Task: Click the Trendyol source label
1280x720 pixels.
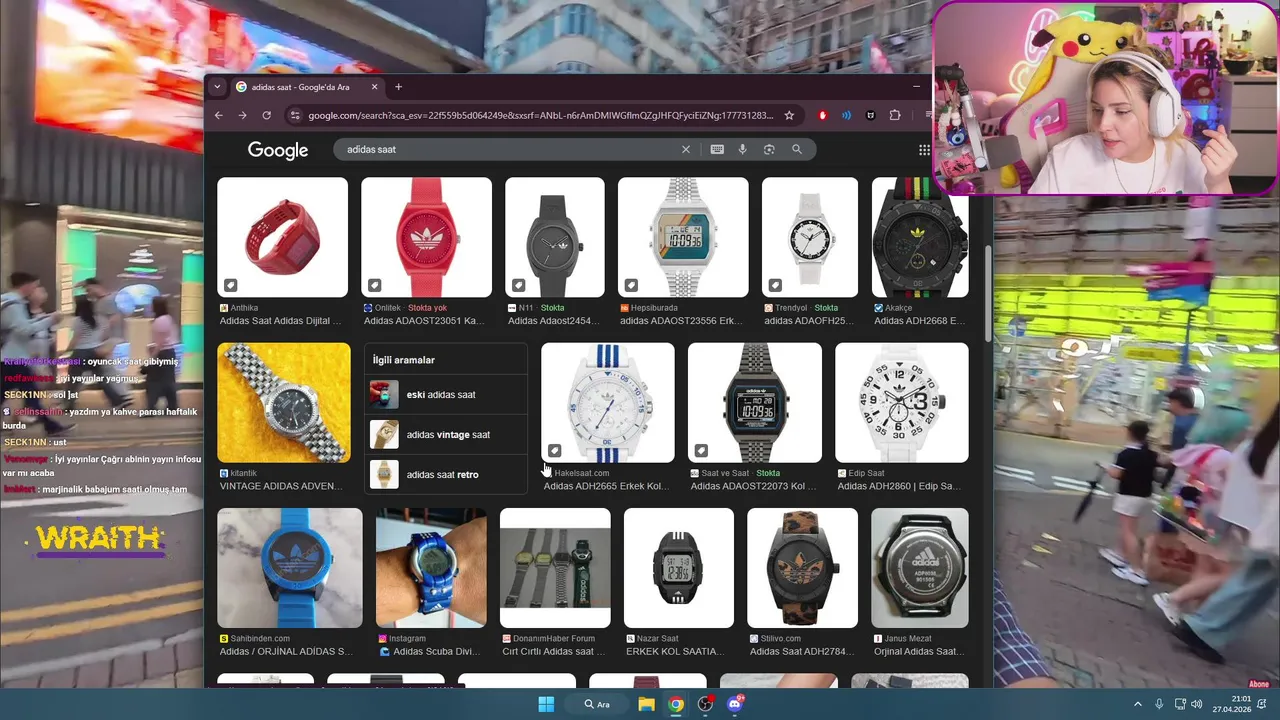Action: point(788,308)
